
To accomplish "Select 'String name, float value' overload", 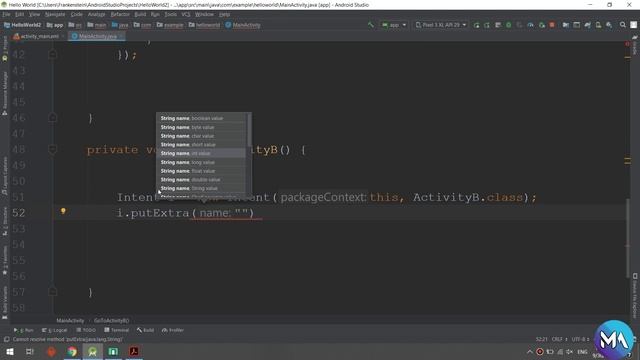I will pyautogui.click(x=202, y=171).
